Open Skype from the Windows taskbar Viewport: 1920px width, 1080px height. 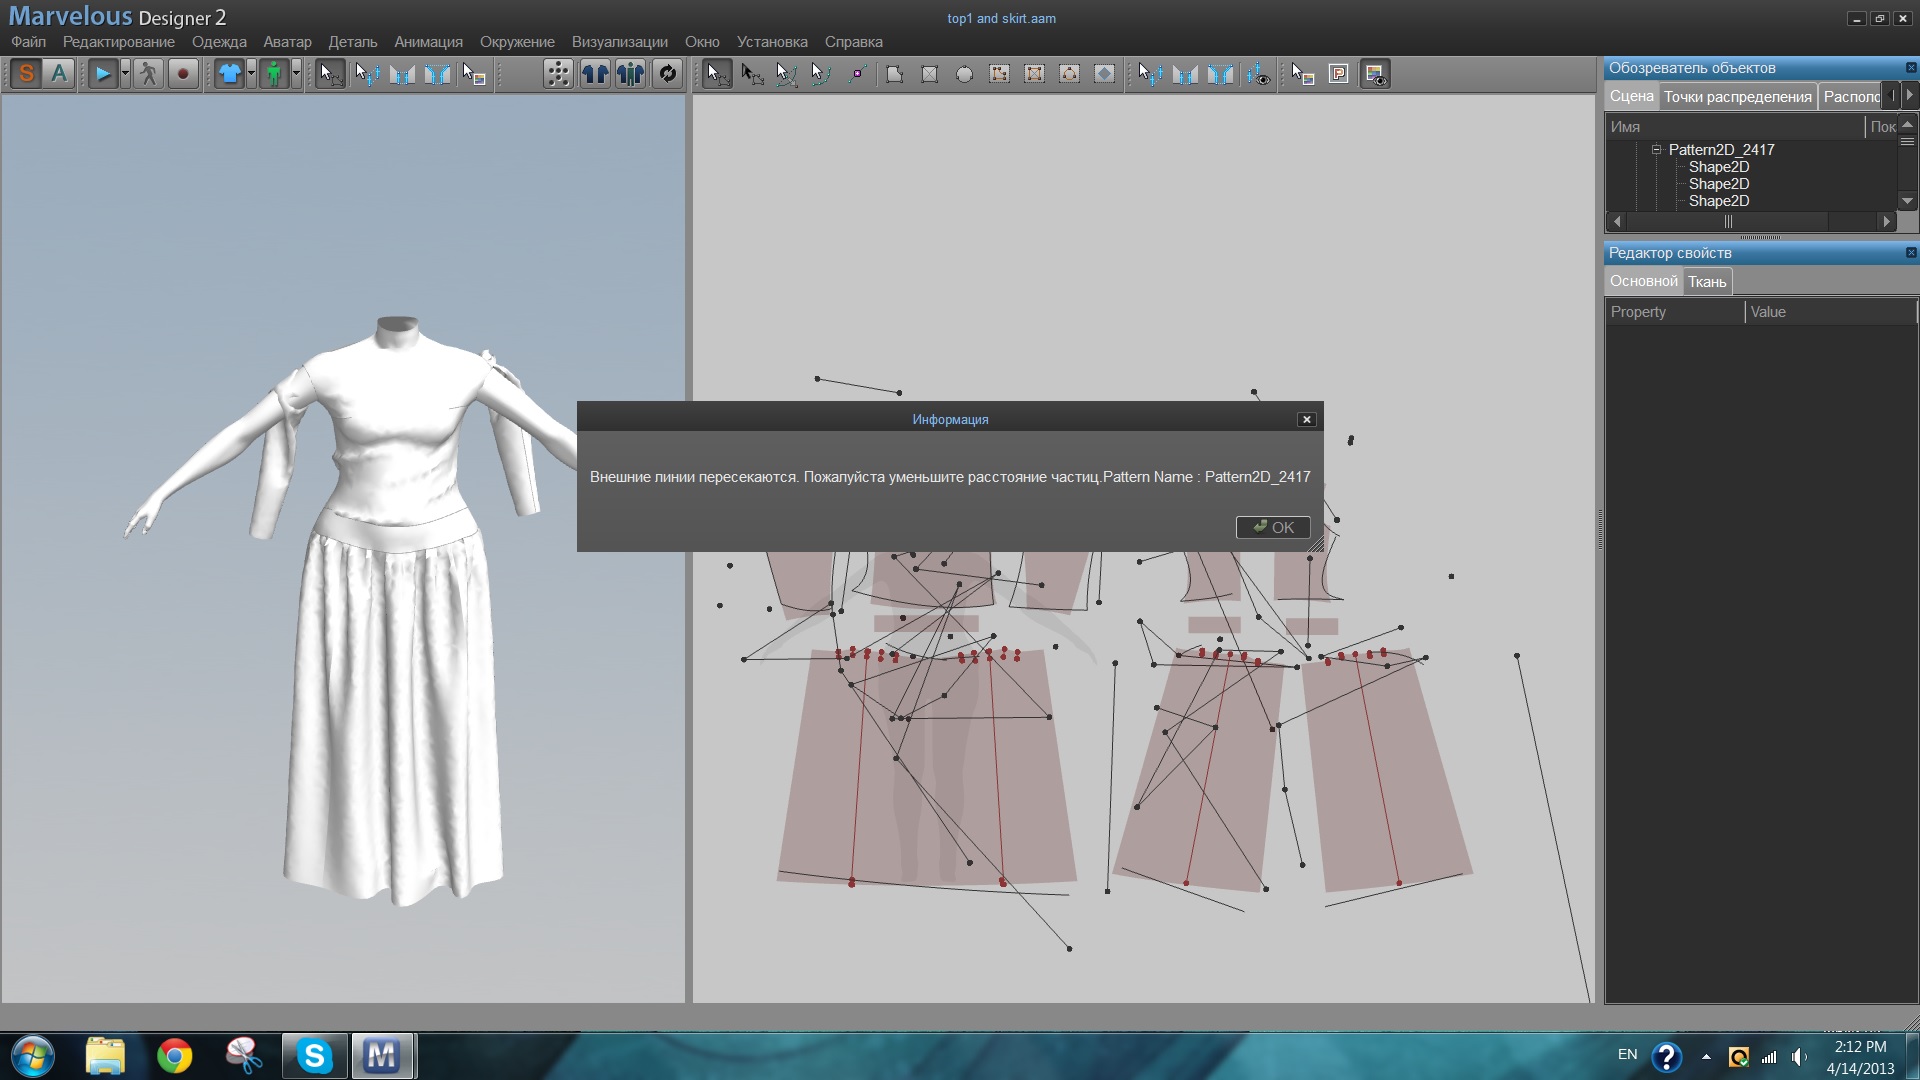[314, 1056]
